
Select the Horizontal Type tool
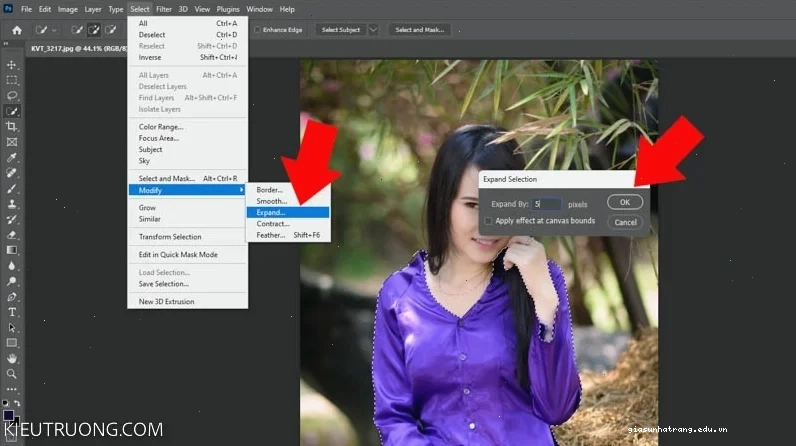pyautogui.click(x=12, y=312)
